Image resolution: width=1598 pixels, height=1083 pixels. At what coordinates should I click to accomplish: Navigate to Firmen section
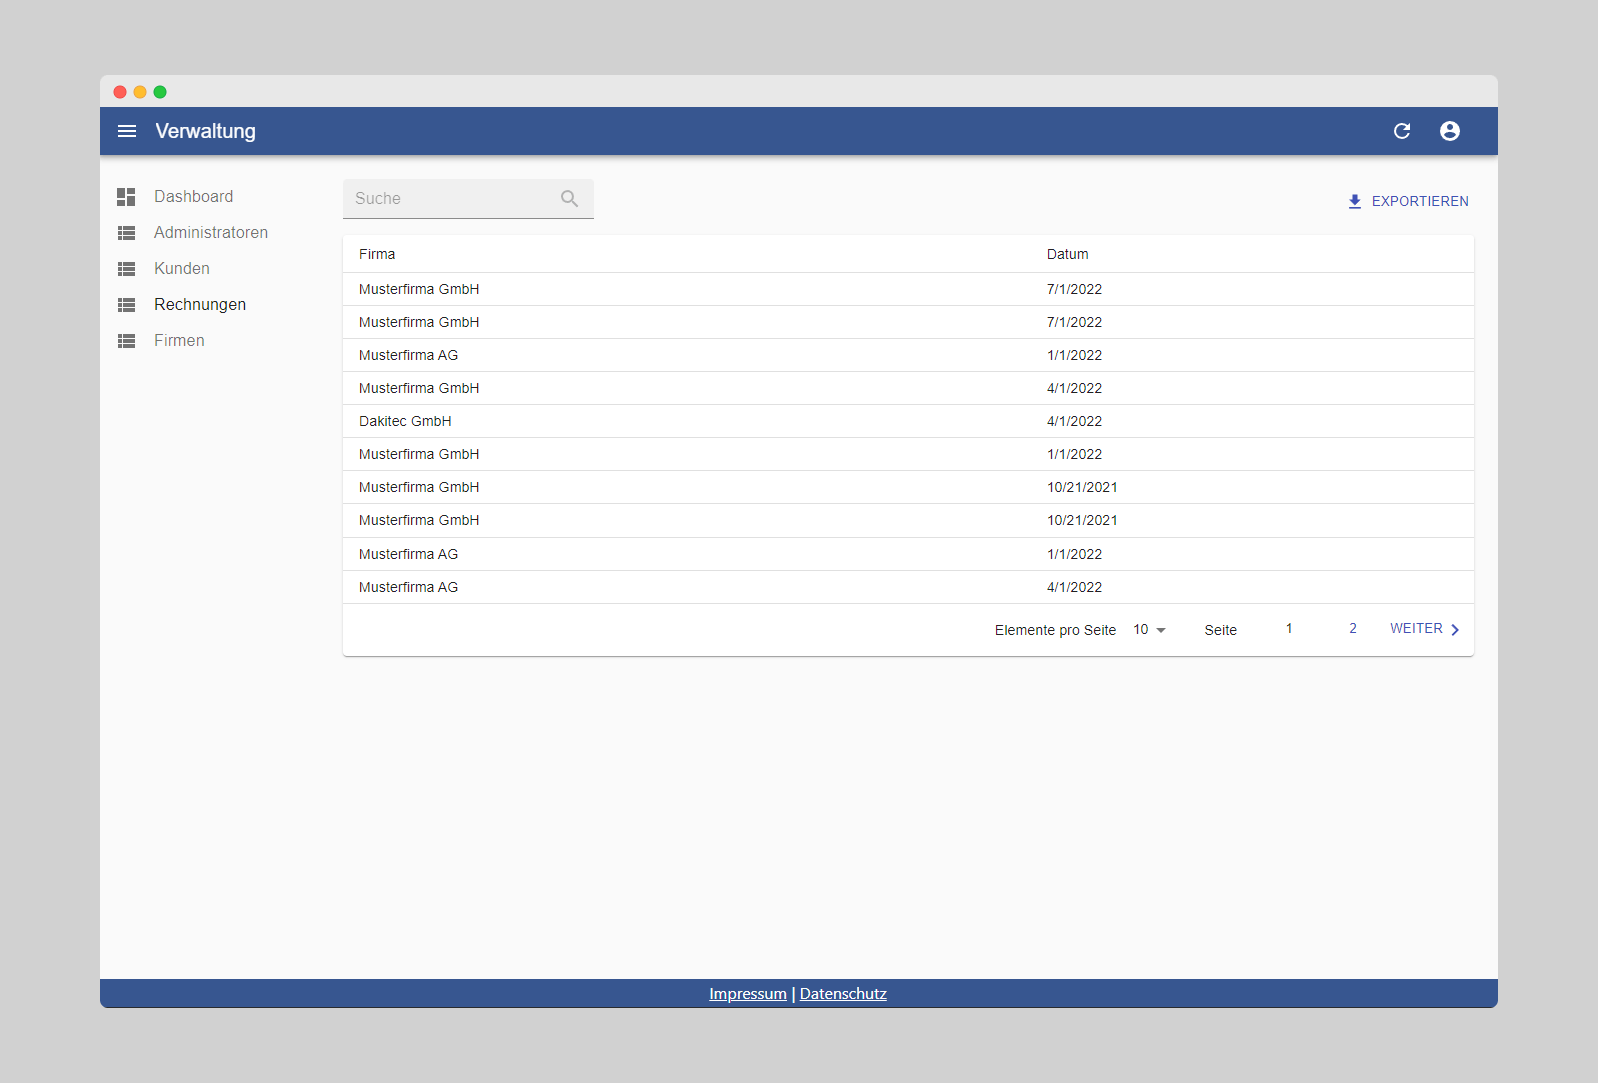(x=179, y=341)
